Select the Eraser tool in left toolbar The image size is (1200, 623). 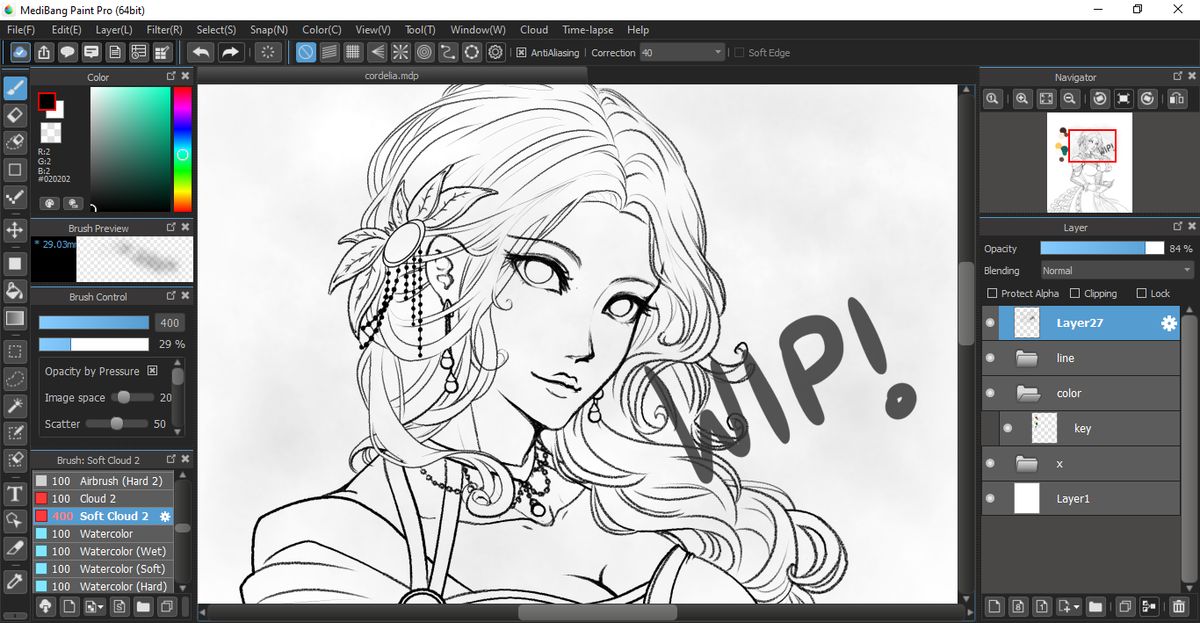point(15,115)
